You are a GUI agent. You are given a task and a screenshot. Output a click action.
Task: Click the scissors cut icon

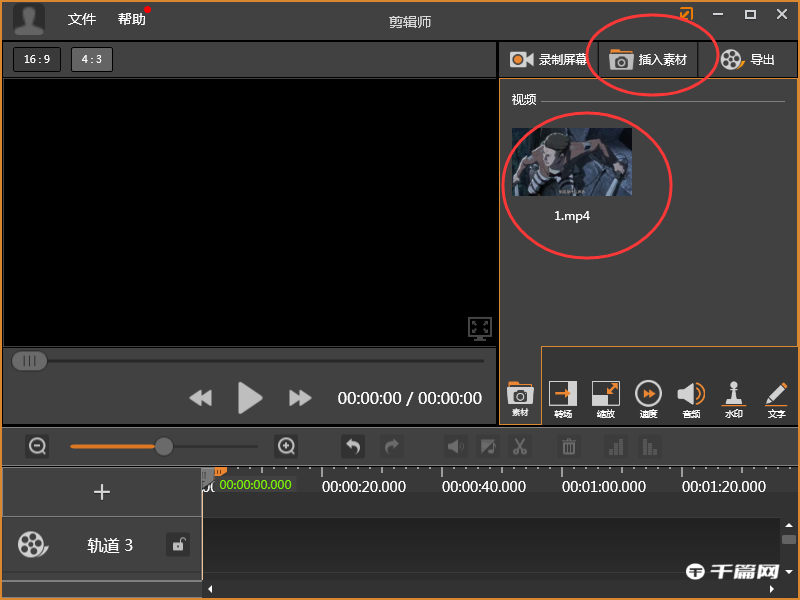pos(520,447)
